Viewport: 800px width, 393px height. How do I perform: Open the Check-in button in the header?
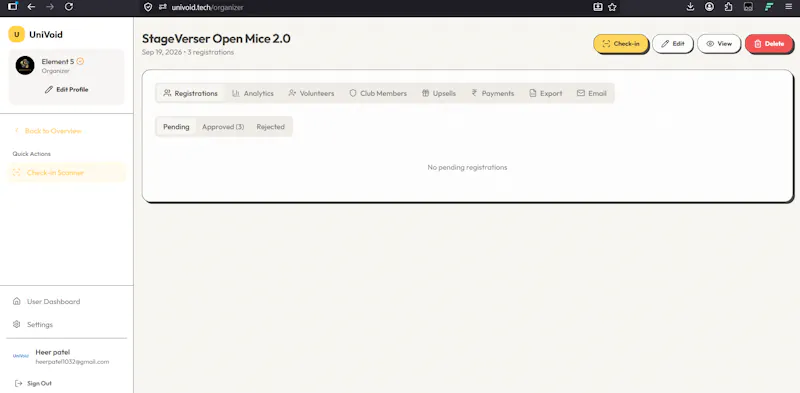point(620,44)
